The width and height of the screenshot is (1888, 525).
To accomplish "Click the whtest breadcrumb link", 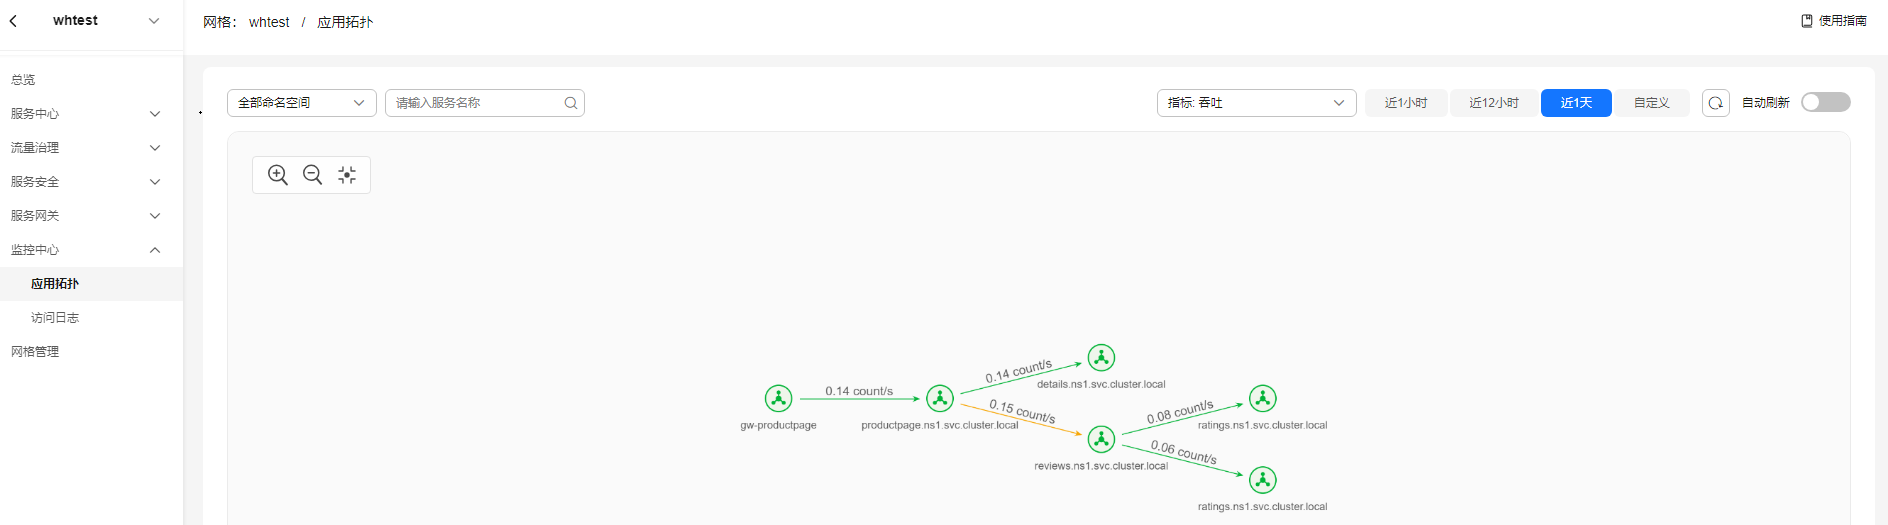I will [x=269, y=22].
